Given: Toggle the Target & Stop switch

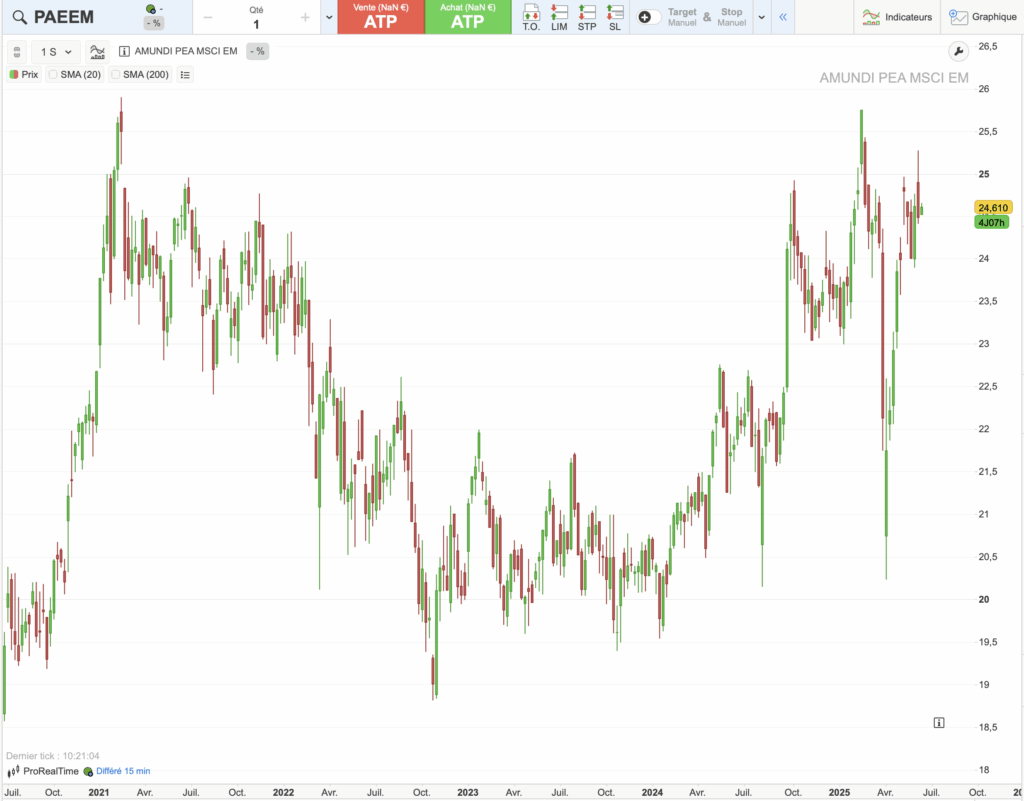Looking at the screenshot, I should coord(649,18).
